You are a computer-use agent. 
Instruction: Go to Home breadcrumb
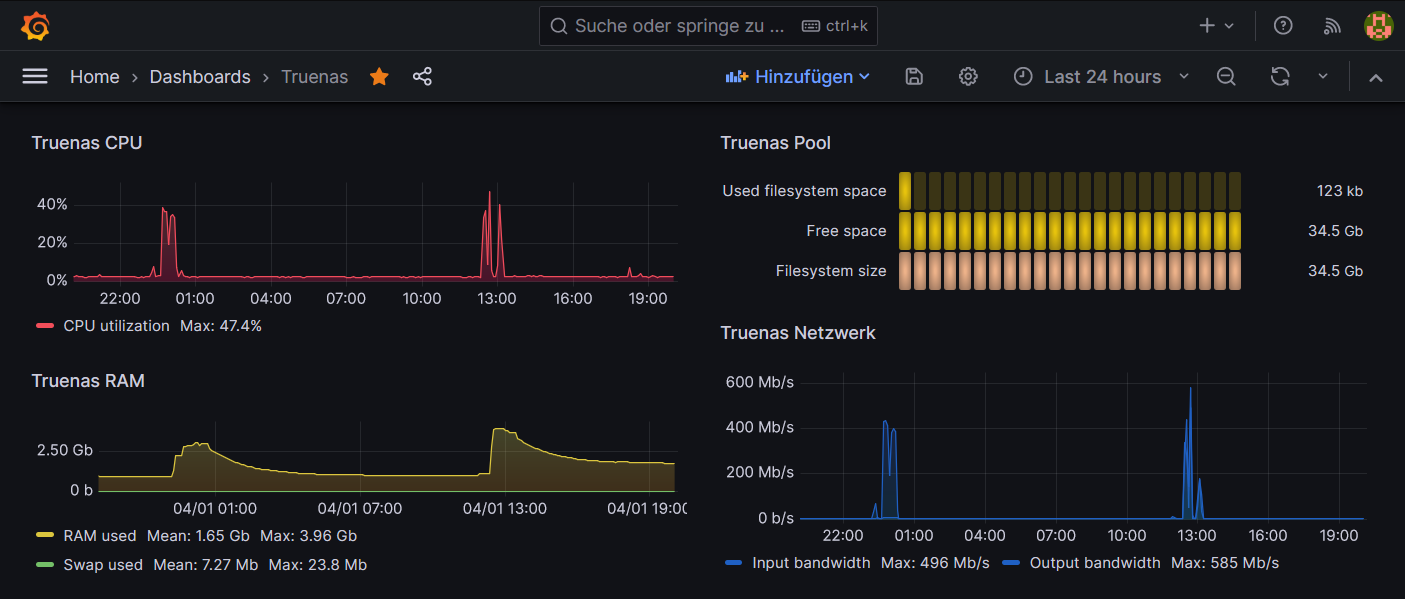click(95, 77)
